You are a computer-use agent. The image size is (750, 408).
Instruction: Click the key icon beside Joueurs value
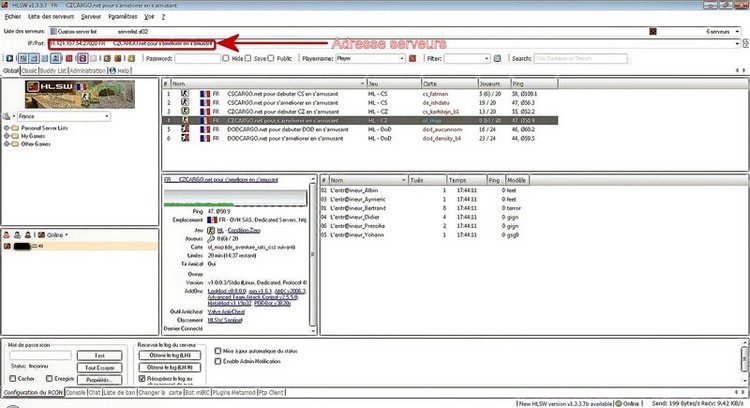pos(211,238)
